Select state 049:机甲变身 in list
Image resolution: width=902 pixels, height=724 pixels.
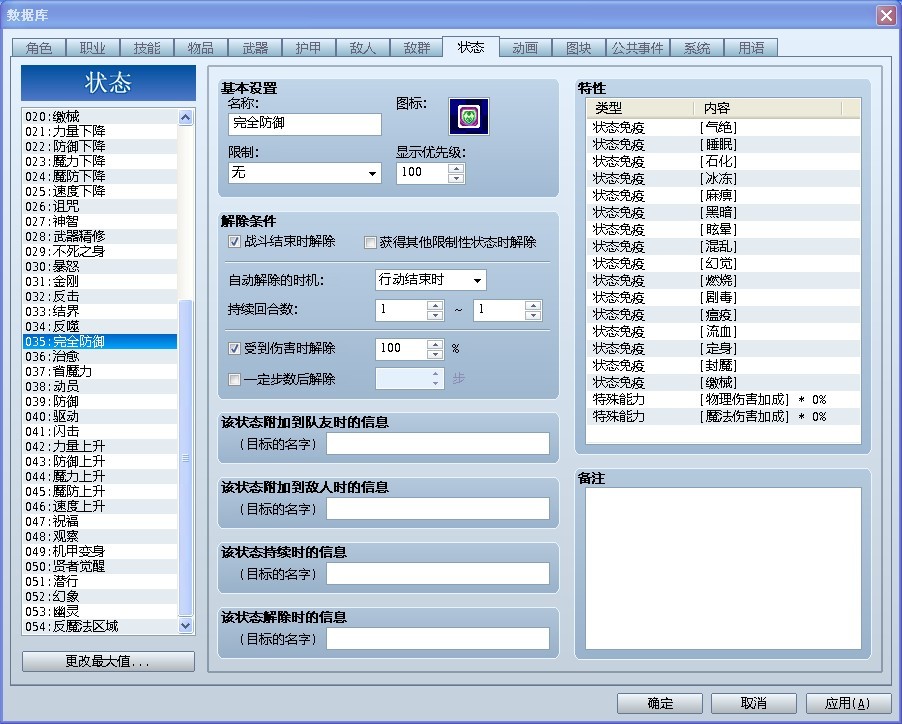coord(100,551)
